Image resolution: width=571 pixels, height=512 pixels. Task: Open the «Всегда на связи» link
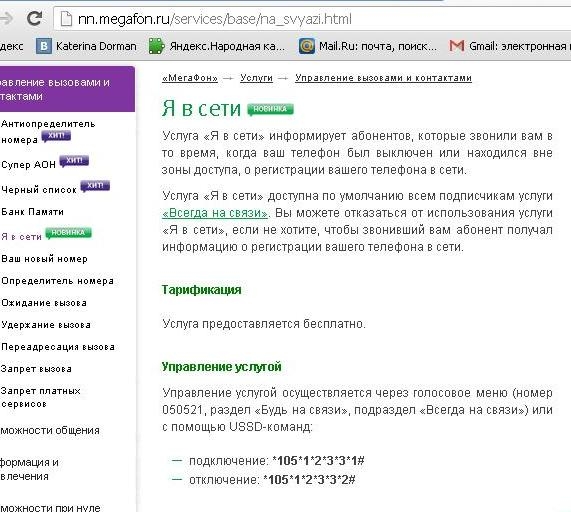[x=215, y=213]
